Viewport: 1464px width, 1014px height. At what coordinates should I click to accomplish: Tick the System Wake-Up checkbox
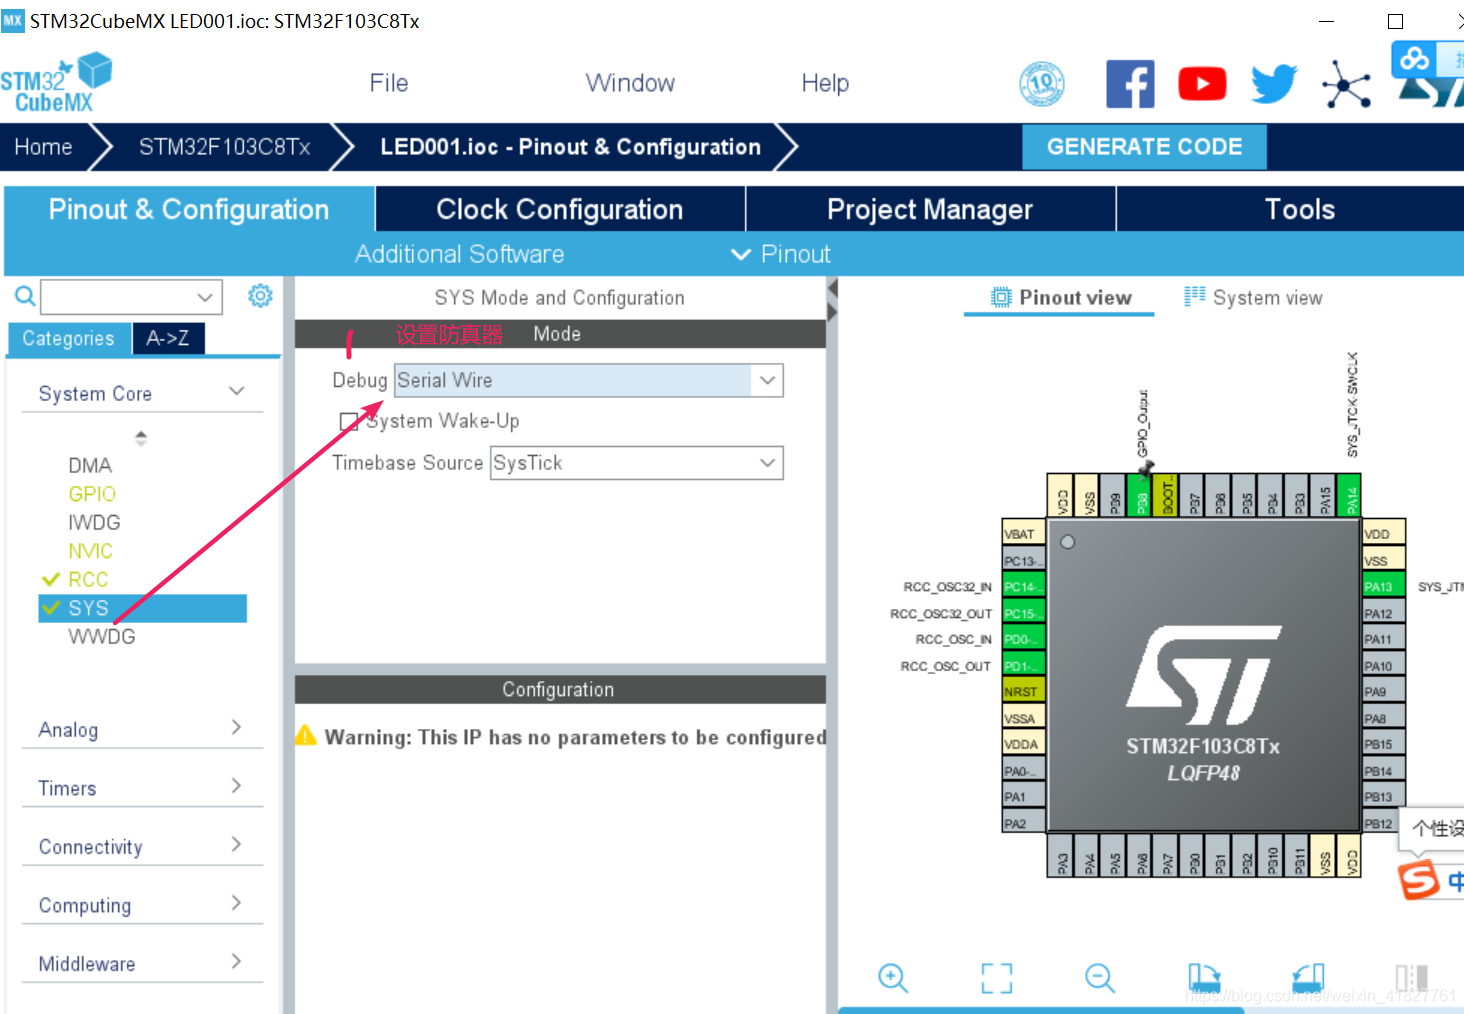pyautogui.click(x=349, y=422)
